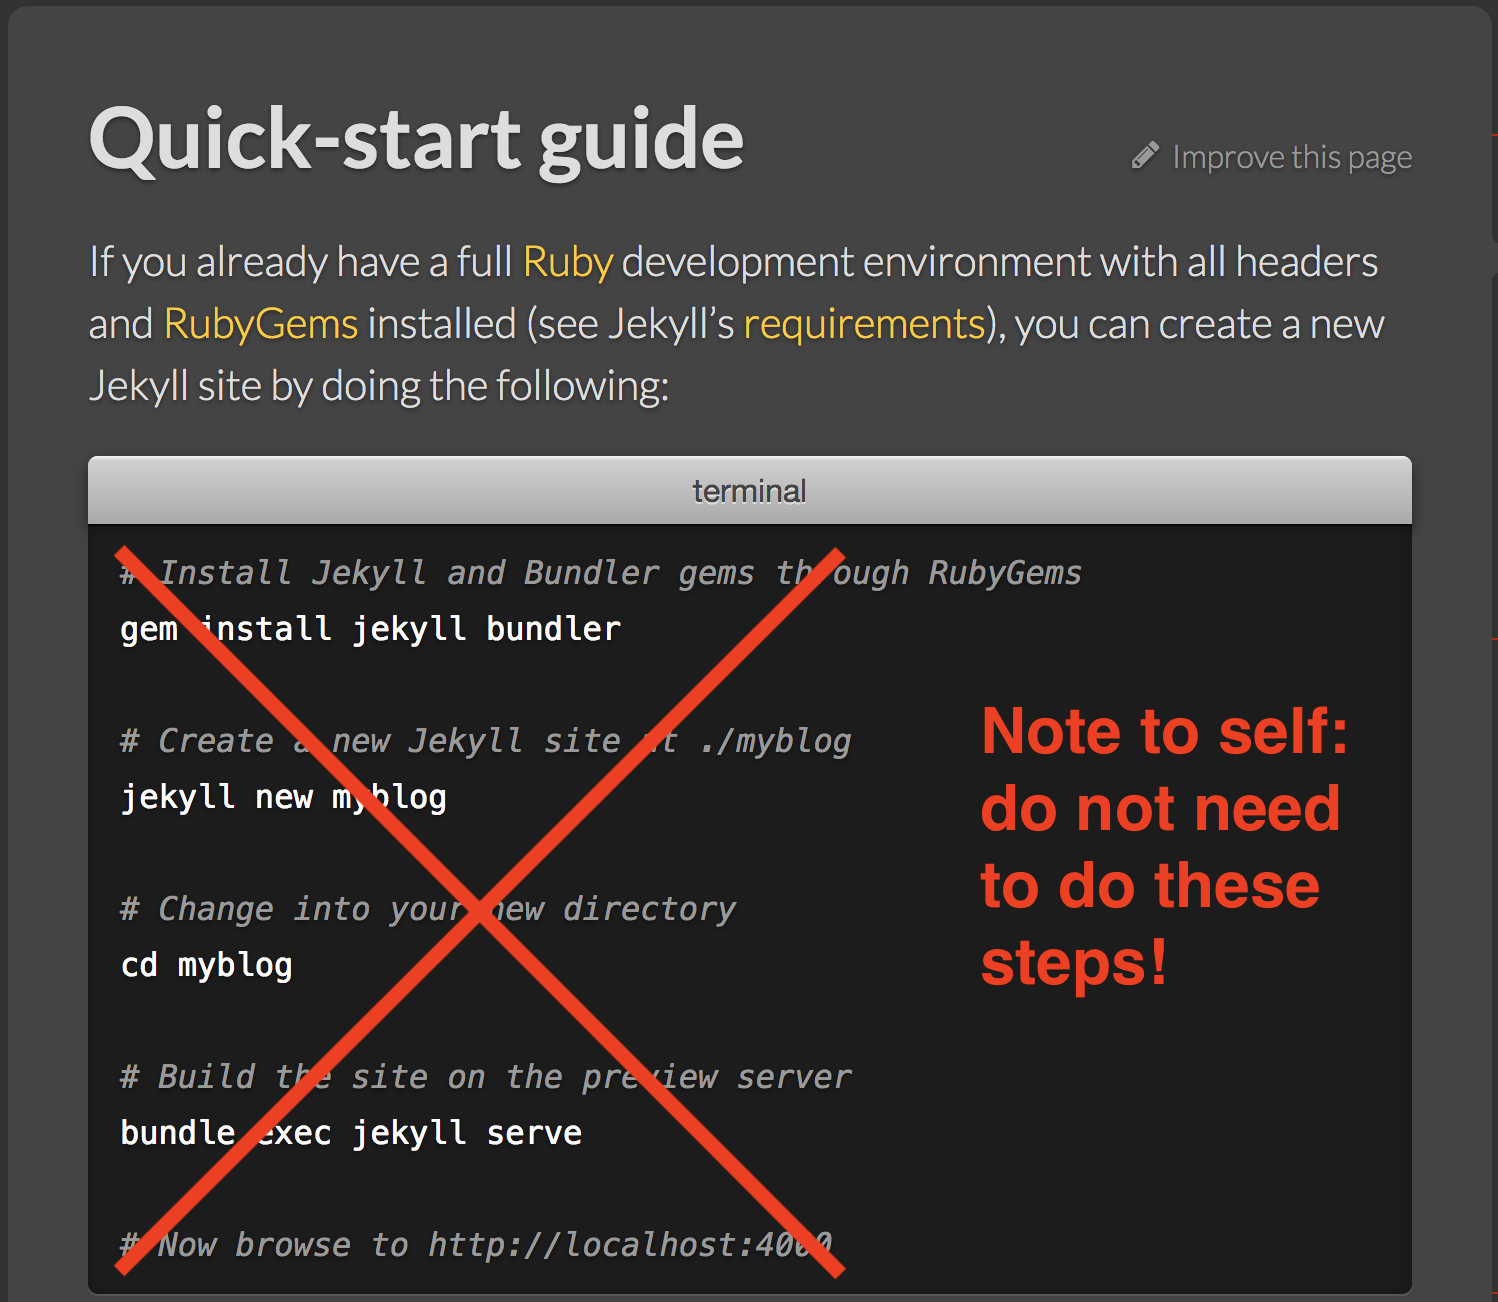The image size is (1498, 1302).
Task: Click the terminal title bar label
Action: pyautogui.click(x=749, y=491)
